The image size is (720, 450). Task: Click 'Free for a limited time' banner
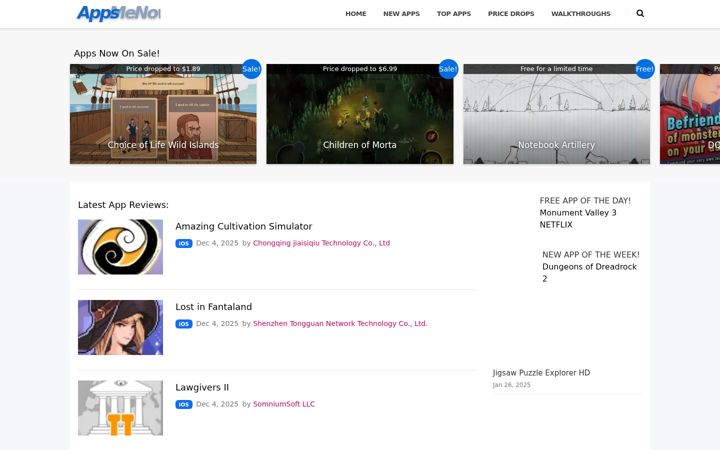tap(557, 69)
